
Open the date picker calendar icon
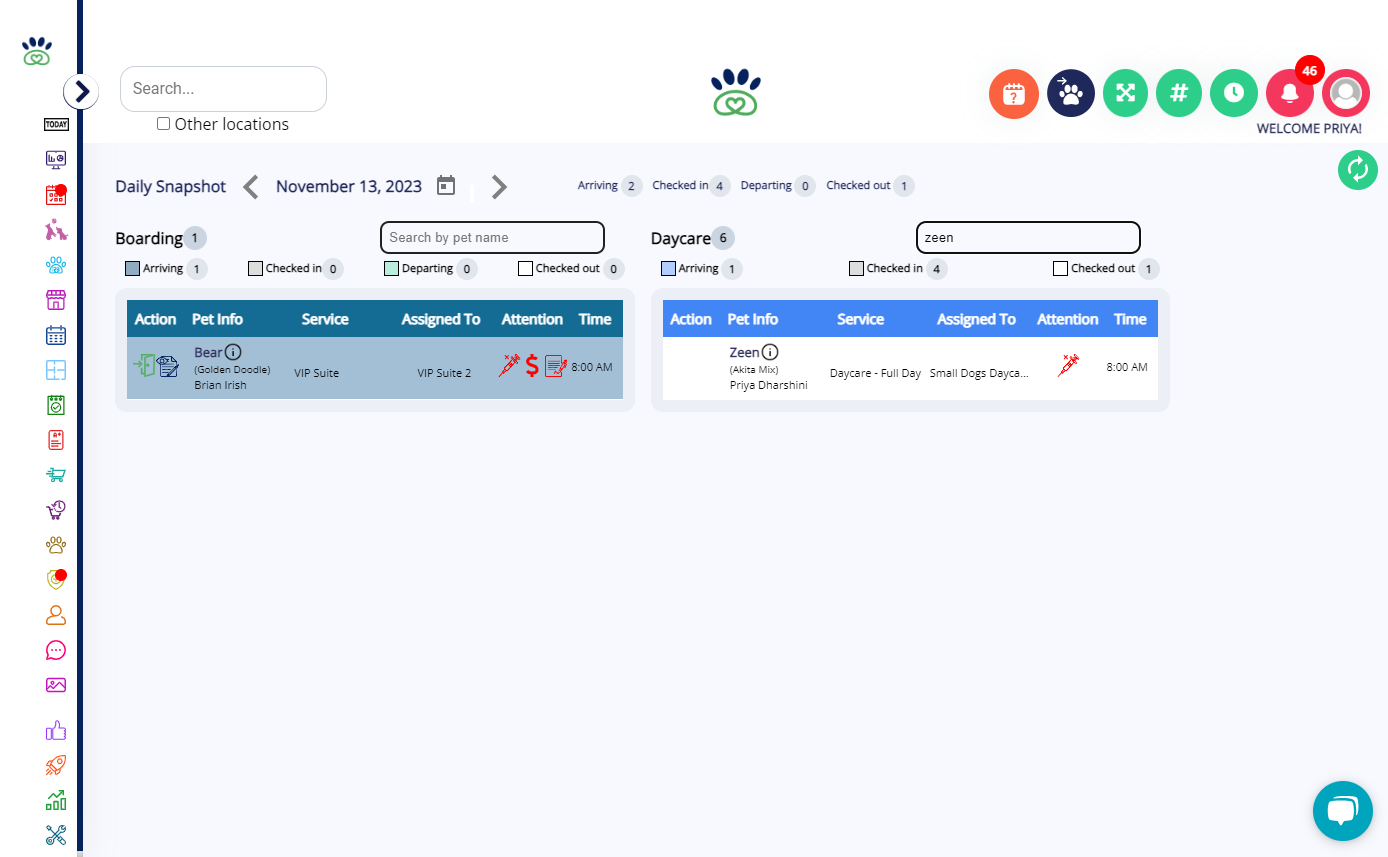[446, 186]
